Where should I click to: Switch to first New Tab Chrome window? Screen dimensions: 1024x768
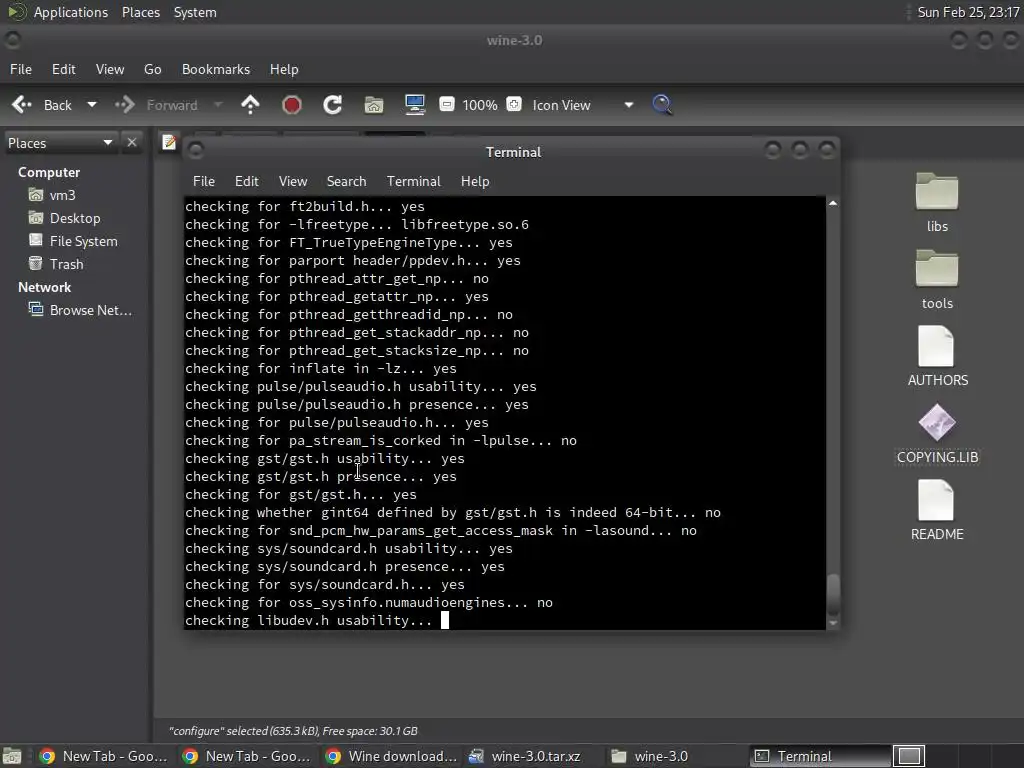[x=103, y=756]
